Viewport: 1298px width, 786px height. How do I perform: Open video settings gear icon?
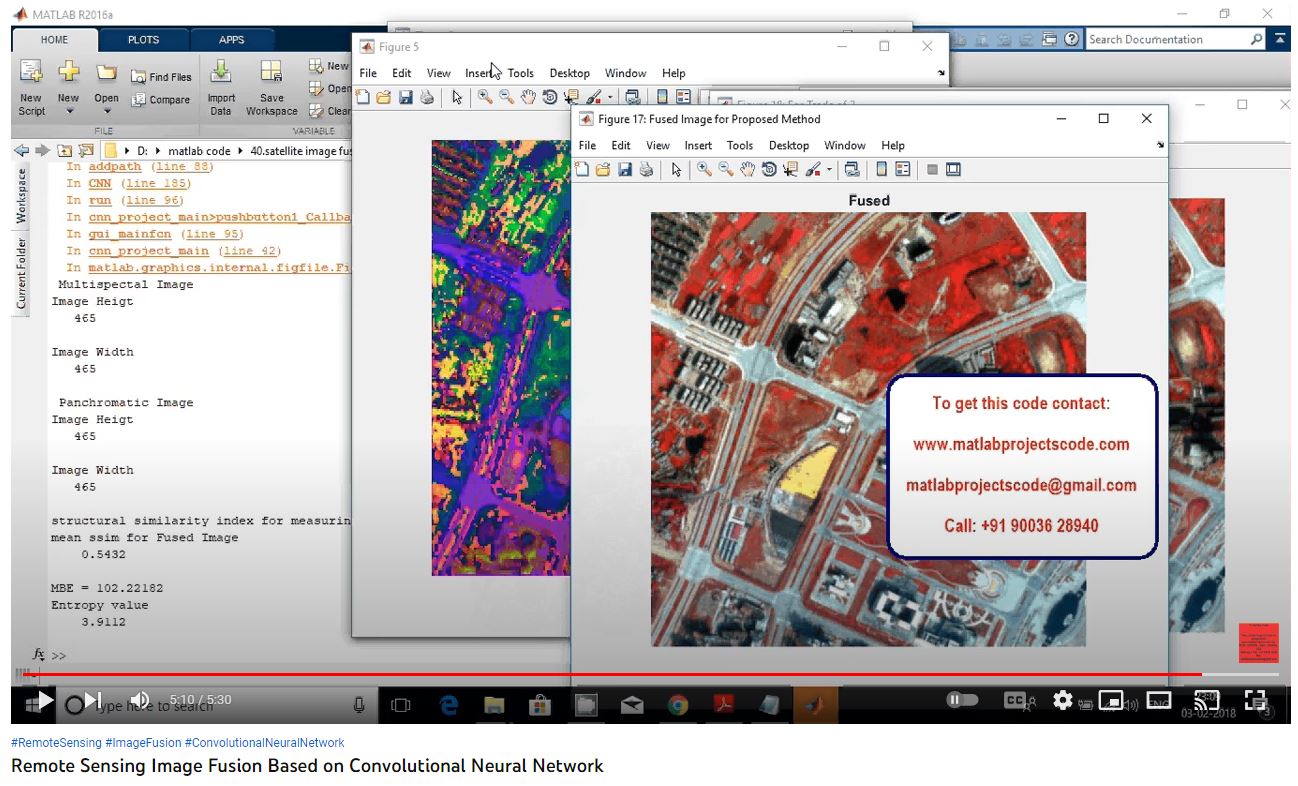(1063, 700)
